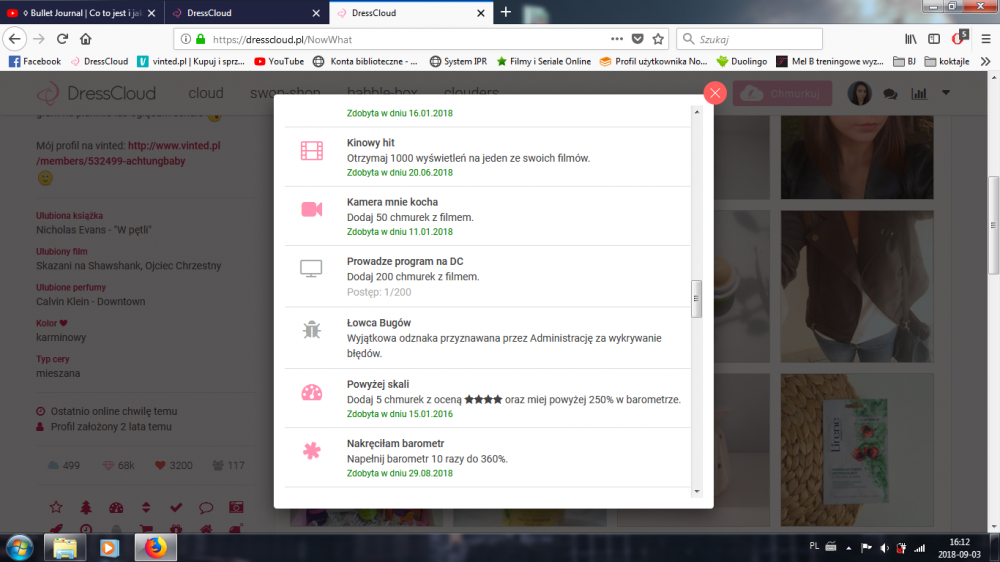Open the Firefox hamburger menu
Screen dimensions: 1000x562
pos(986,39)
